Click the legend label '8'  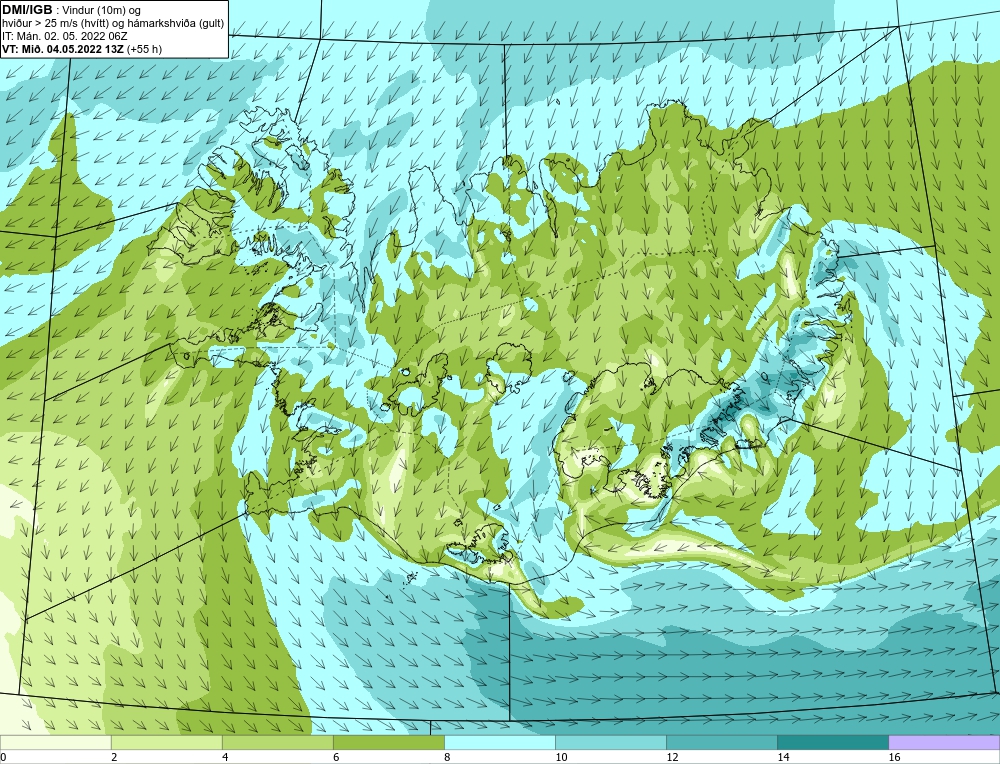pyautogui.click(x=447, y=757)
